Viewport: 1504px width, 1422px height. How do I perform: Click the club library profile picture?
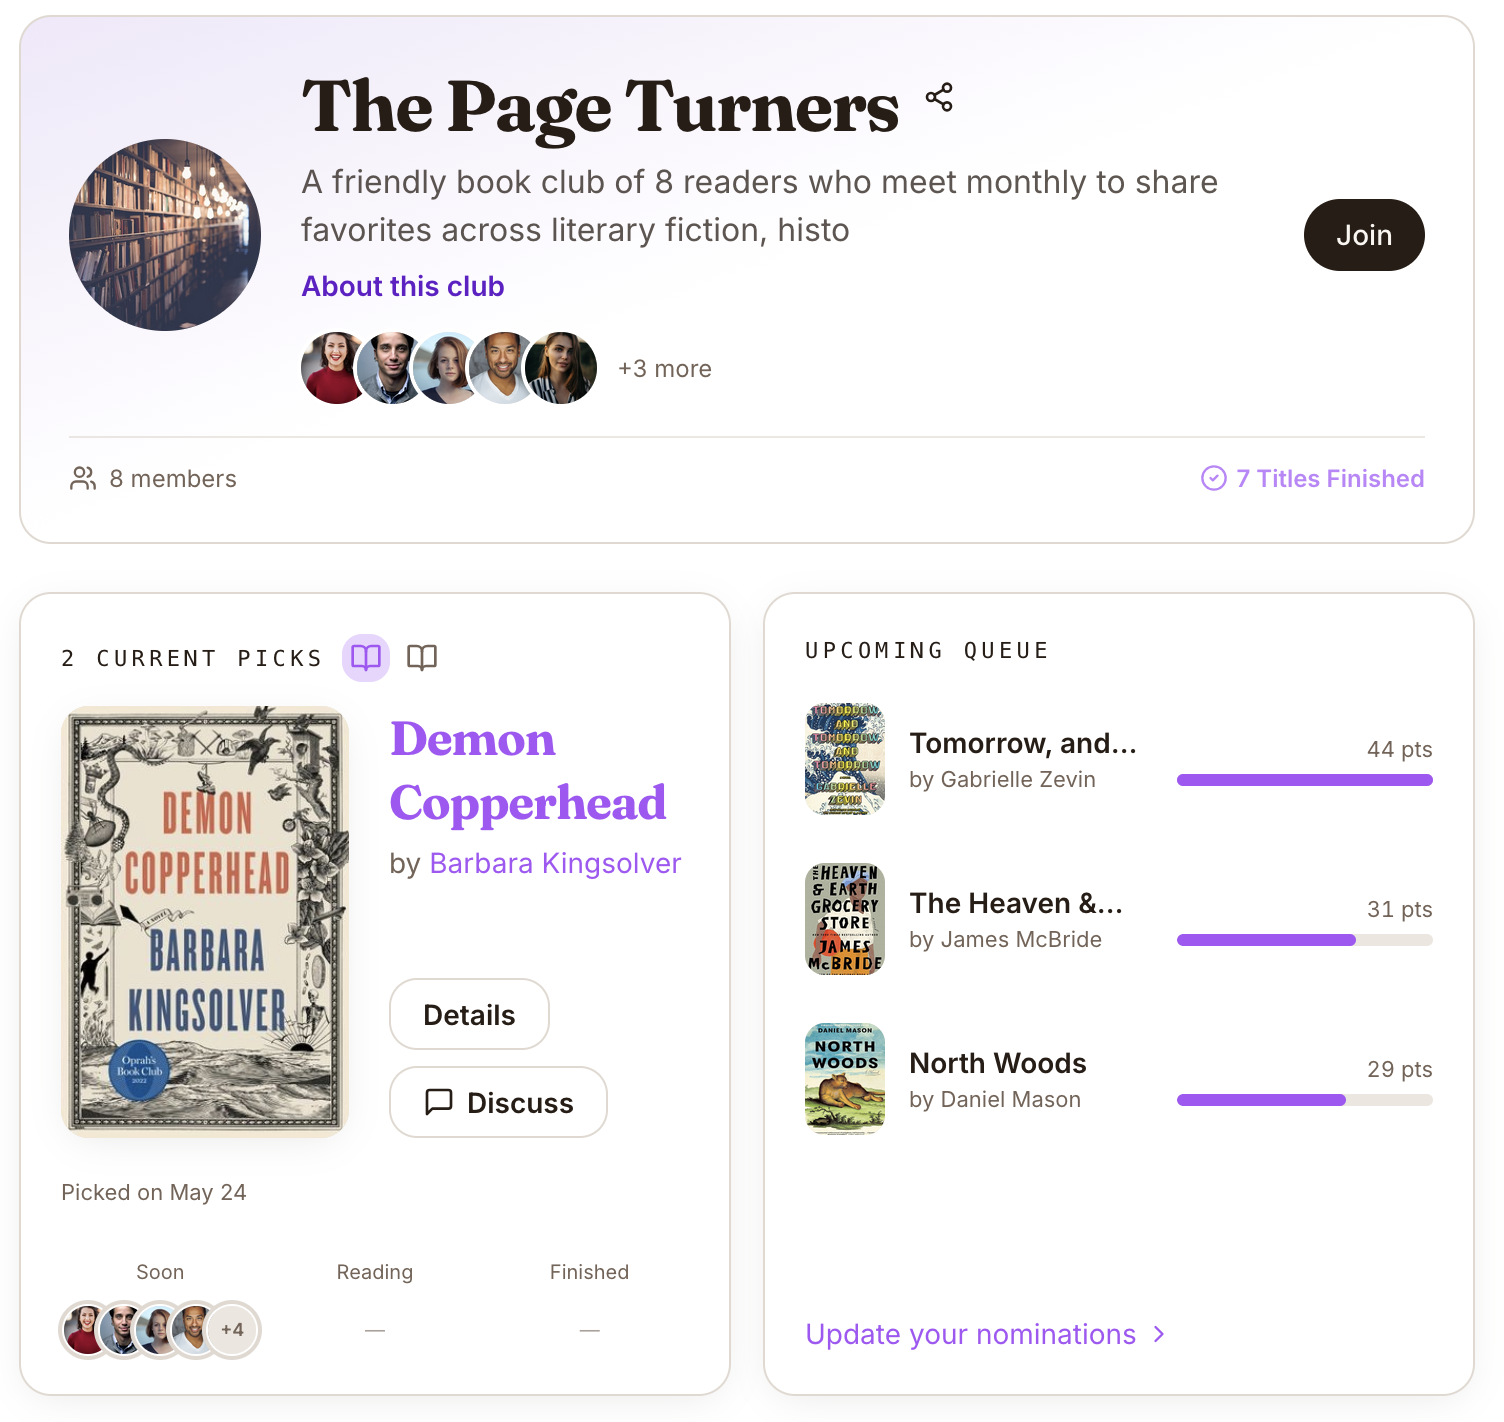coord(165,235)
